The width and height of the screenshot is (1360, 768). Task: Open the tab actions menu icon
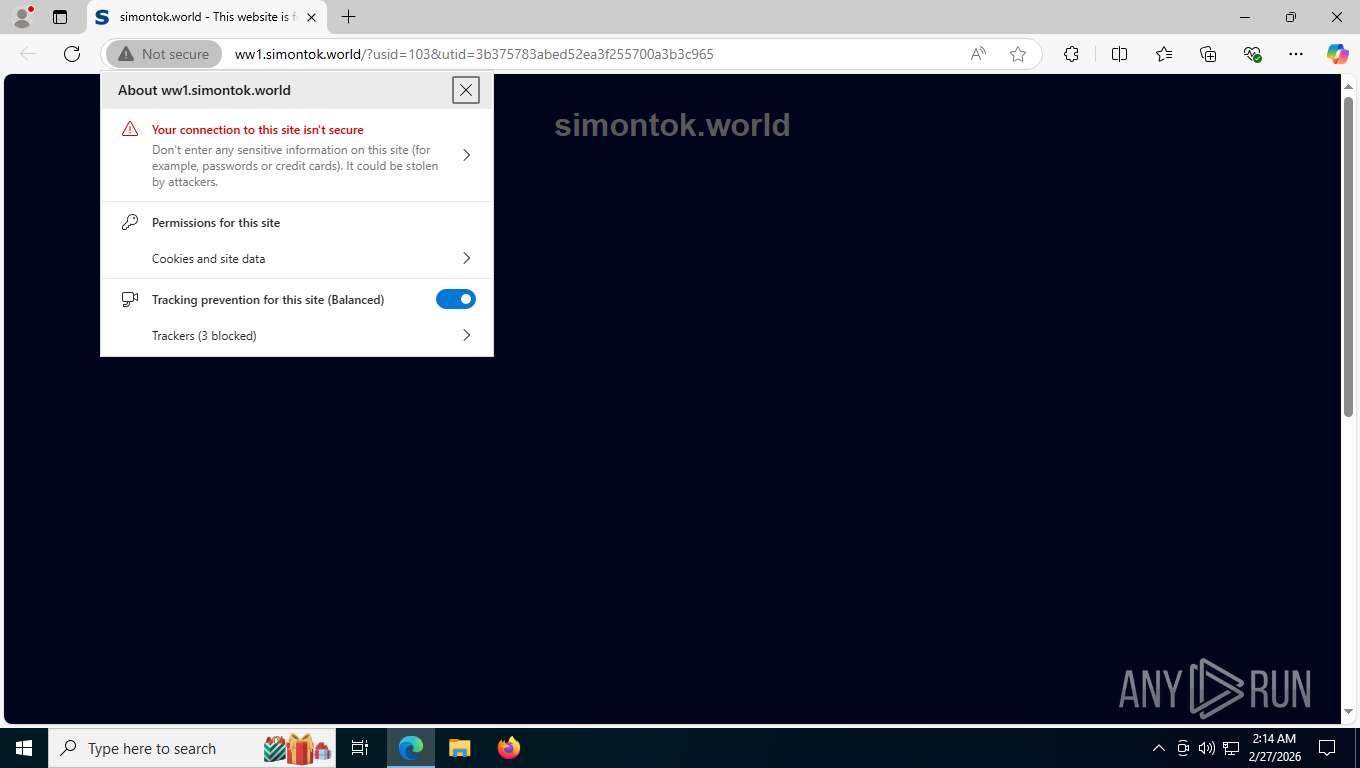60,17
